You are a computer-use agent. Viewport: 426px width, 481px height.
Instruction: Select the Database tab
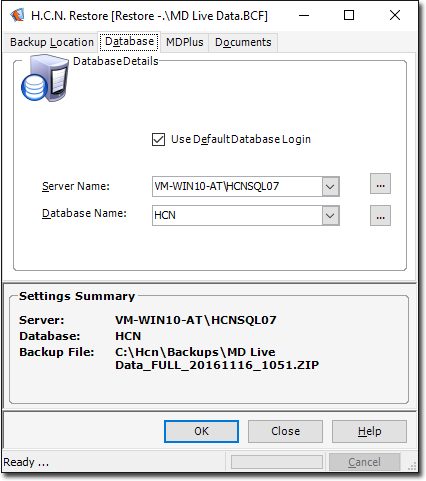(x=129, y=42)
